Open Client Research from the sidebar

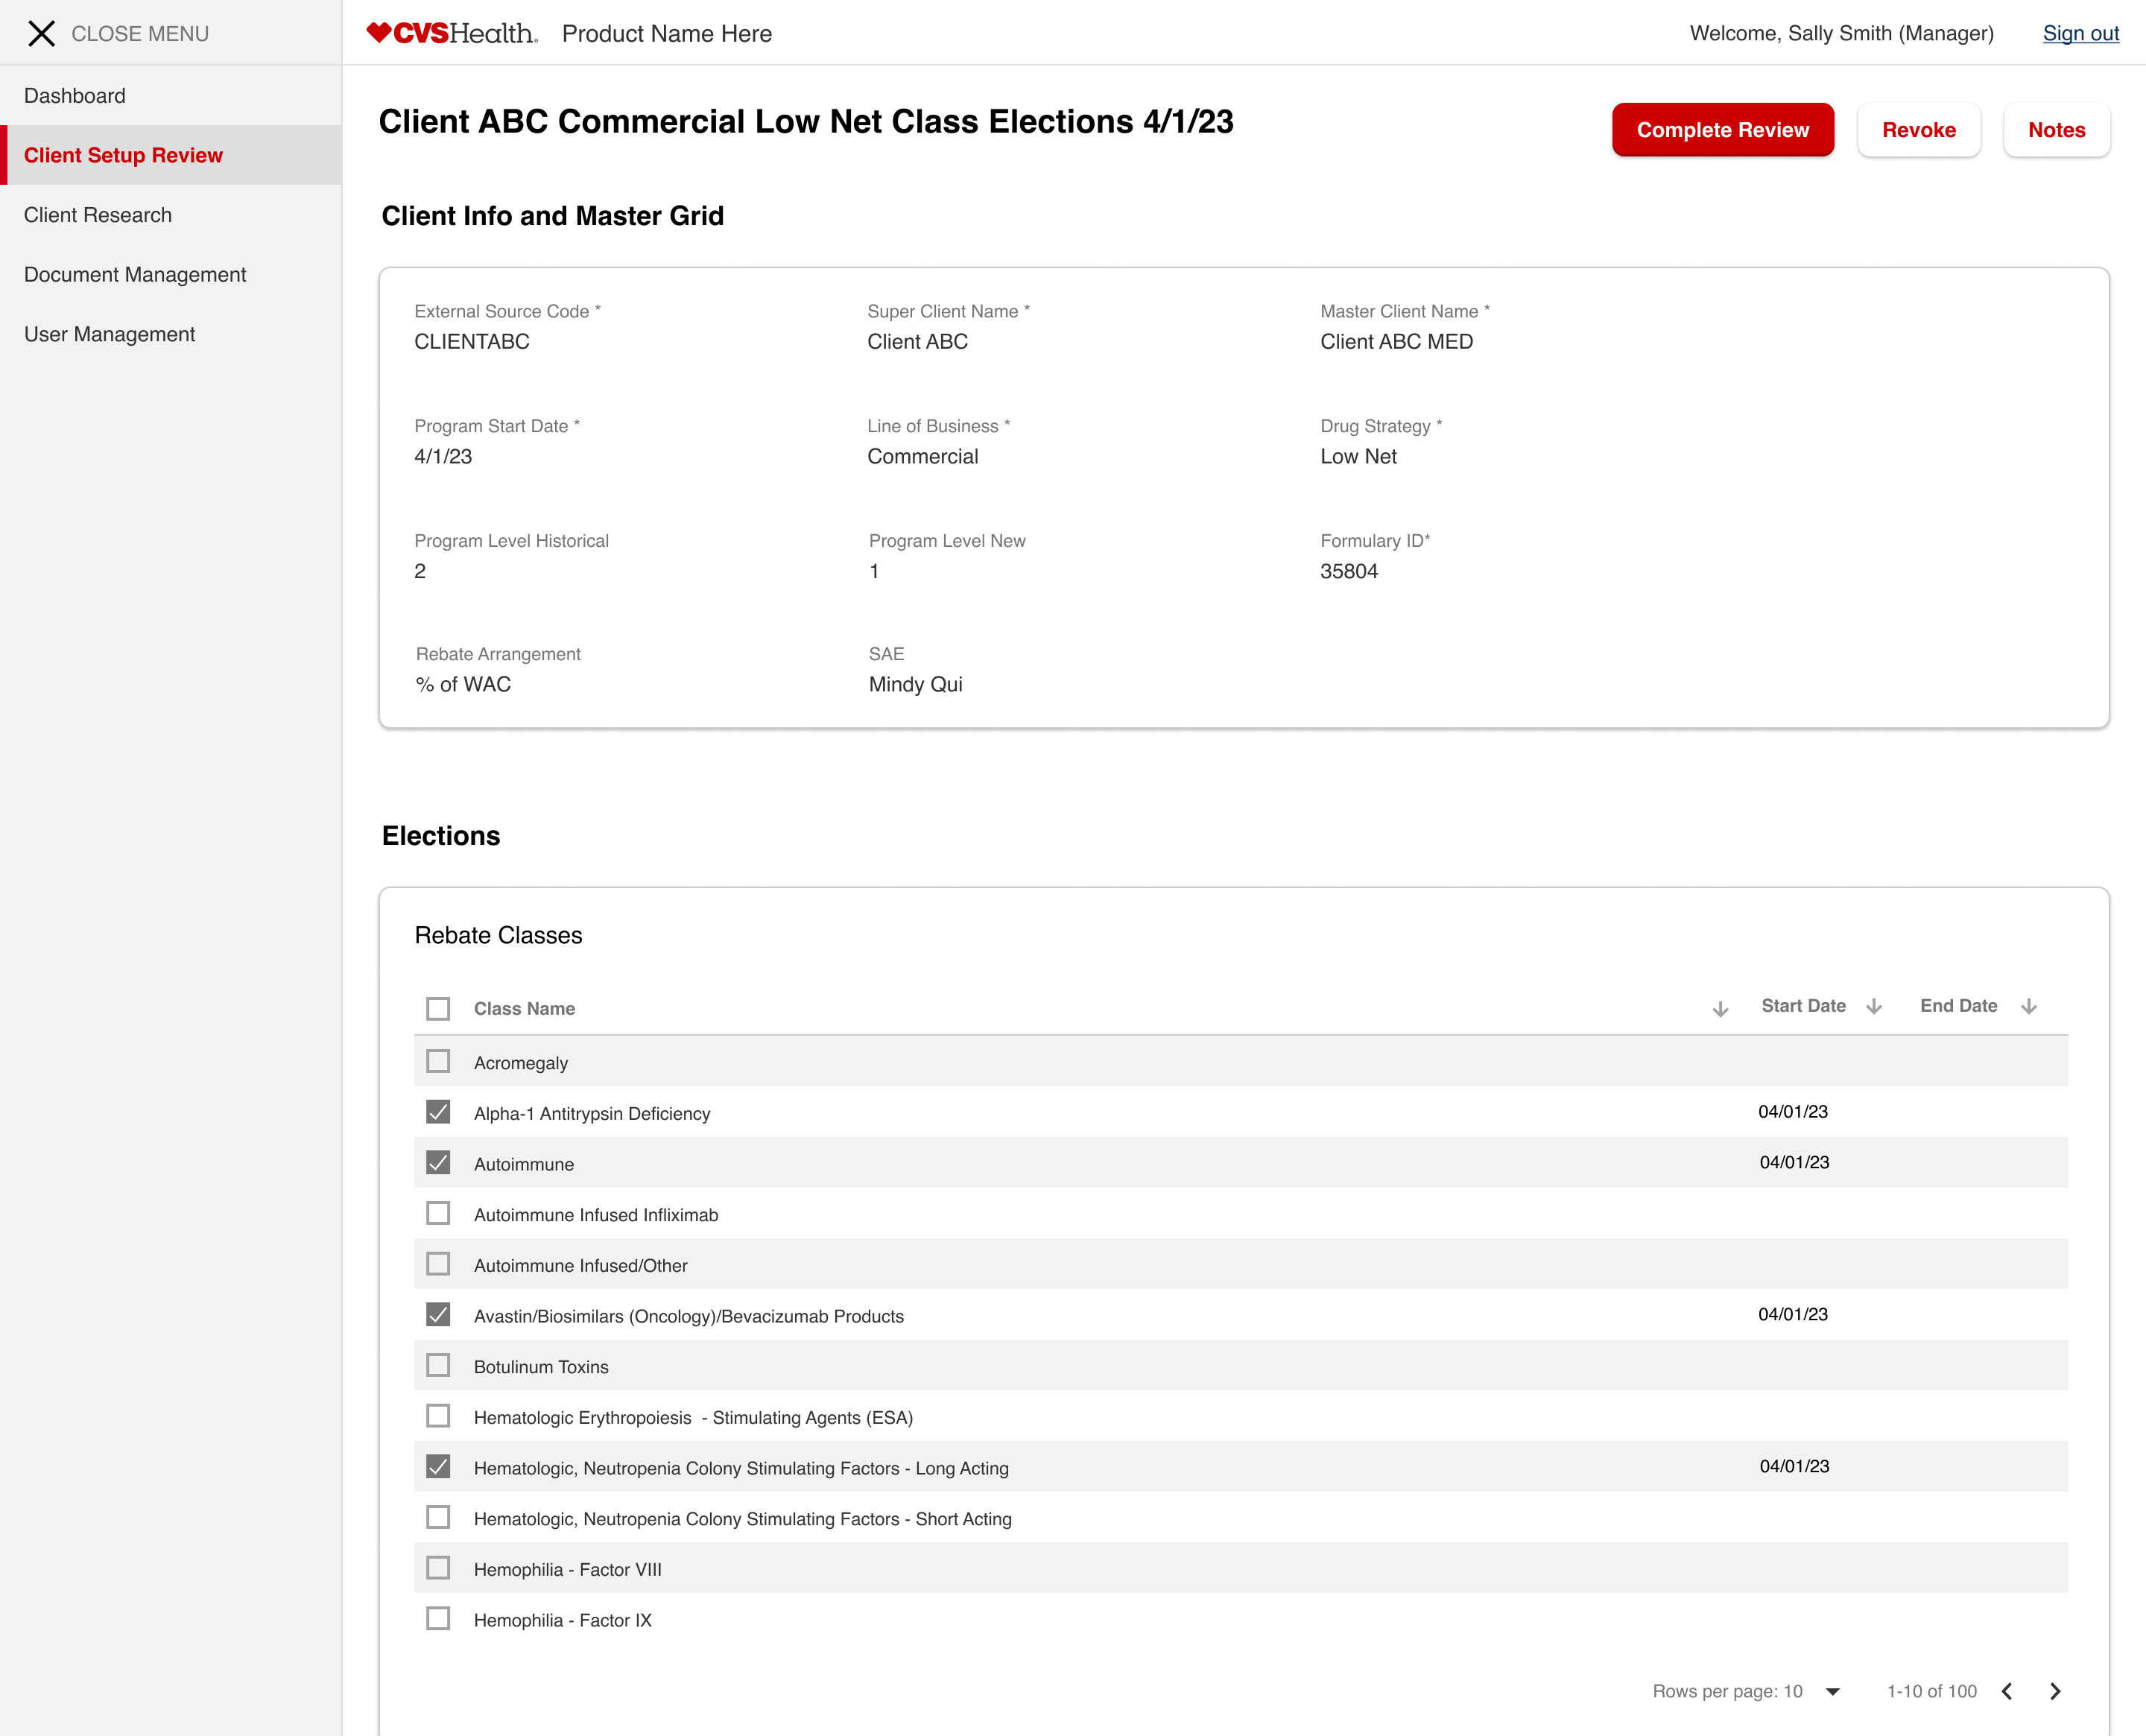[x=98, y=215]
